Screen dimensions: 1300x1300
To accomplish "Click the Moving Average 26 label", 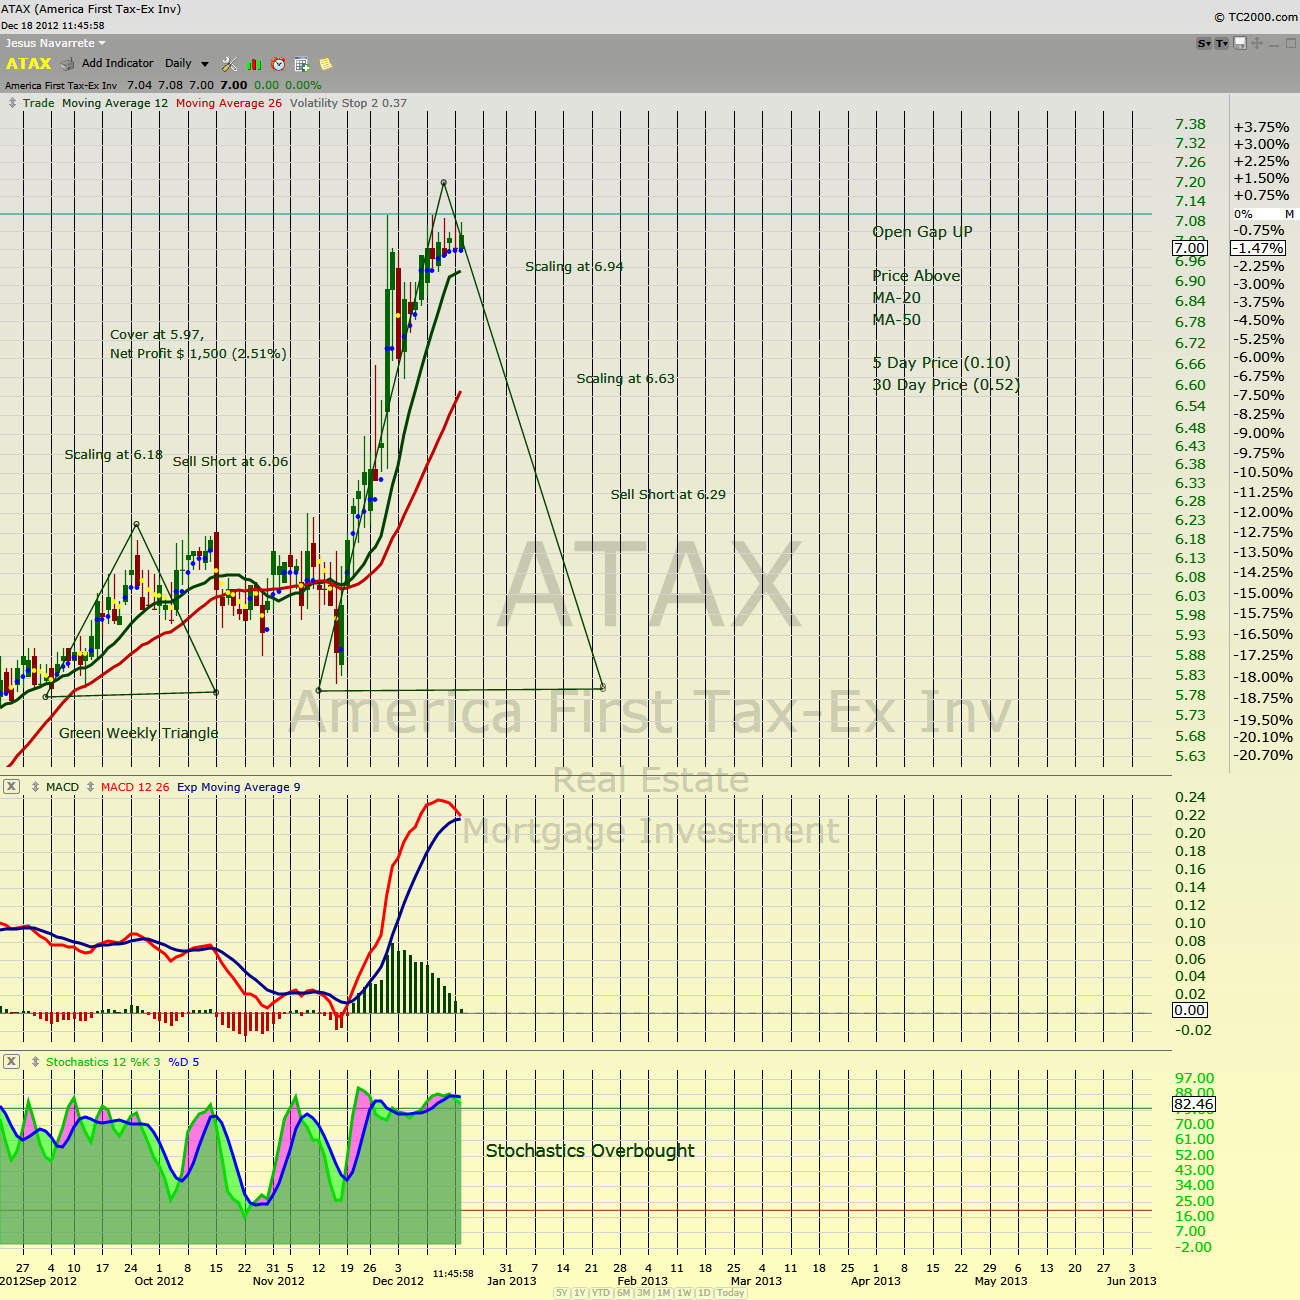I will point(229,103).
